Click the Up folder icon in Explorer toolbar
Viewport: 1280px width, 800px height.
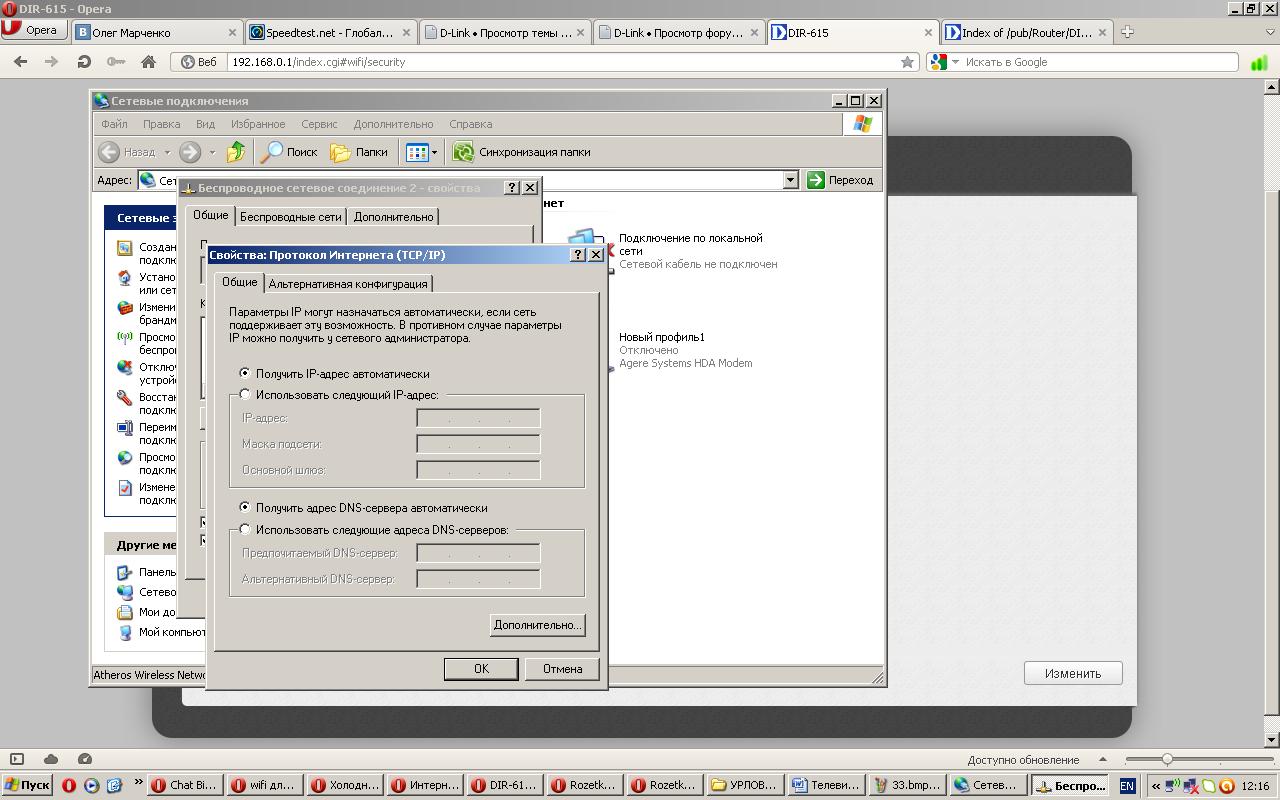coord(236,152)
